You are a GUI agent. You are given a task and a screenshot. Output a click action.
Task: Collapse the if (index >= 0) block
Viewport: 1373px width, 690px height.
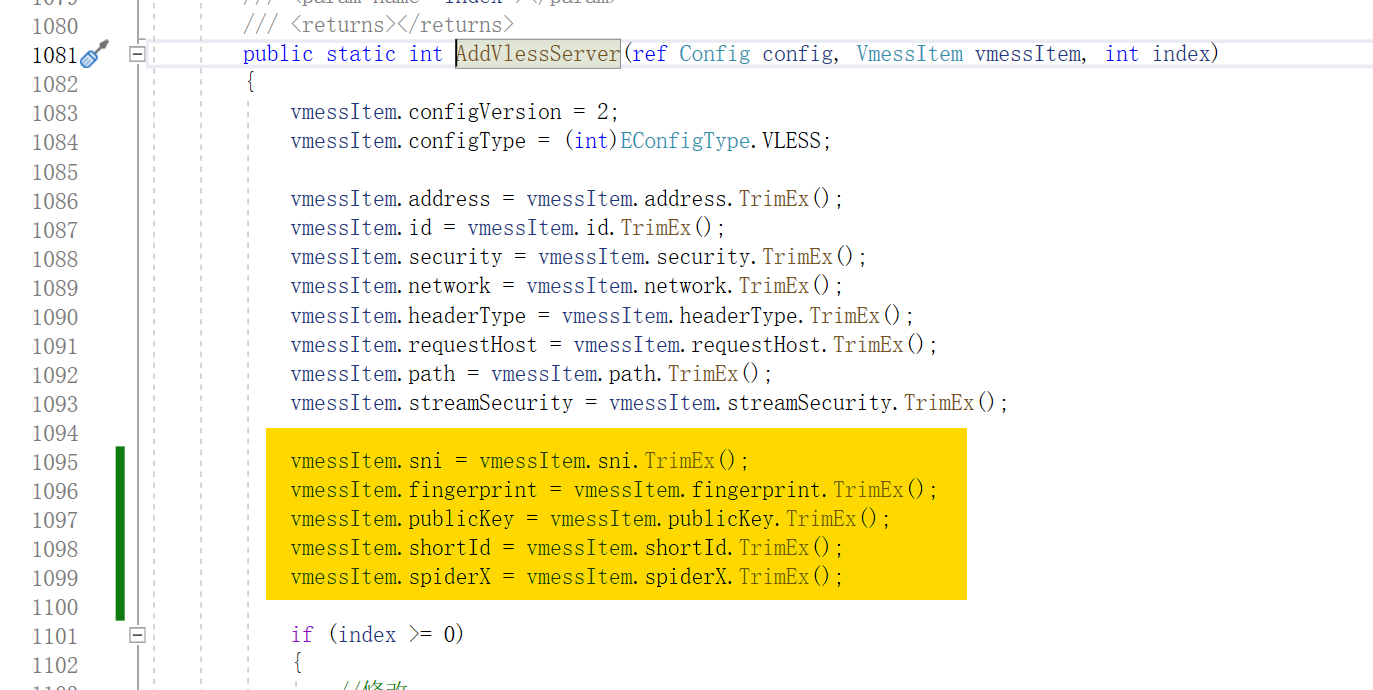tap(138, 634)
